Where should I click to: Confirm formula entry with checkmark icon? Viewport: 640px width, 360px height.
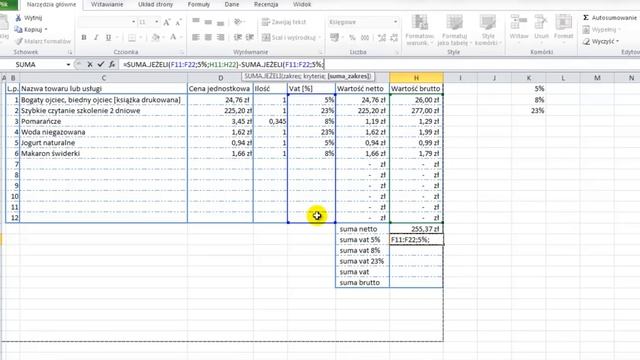[101, 64]
